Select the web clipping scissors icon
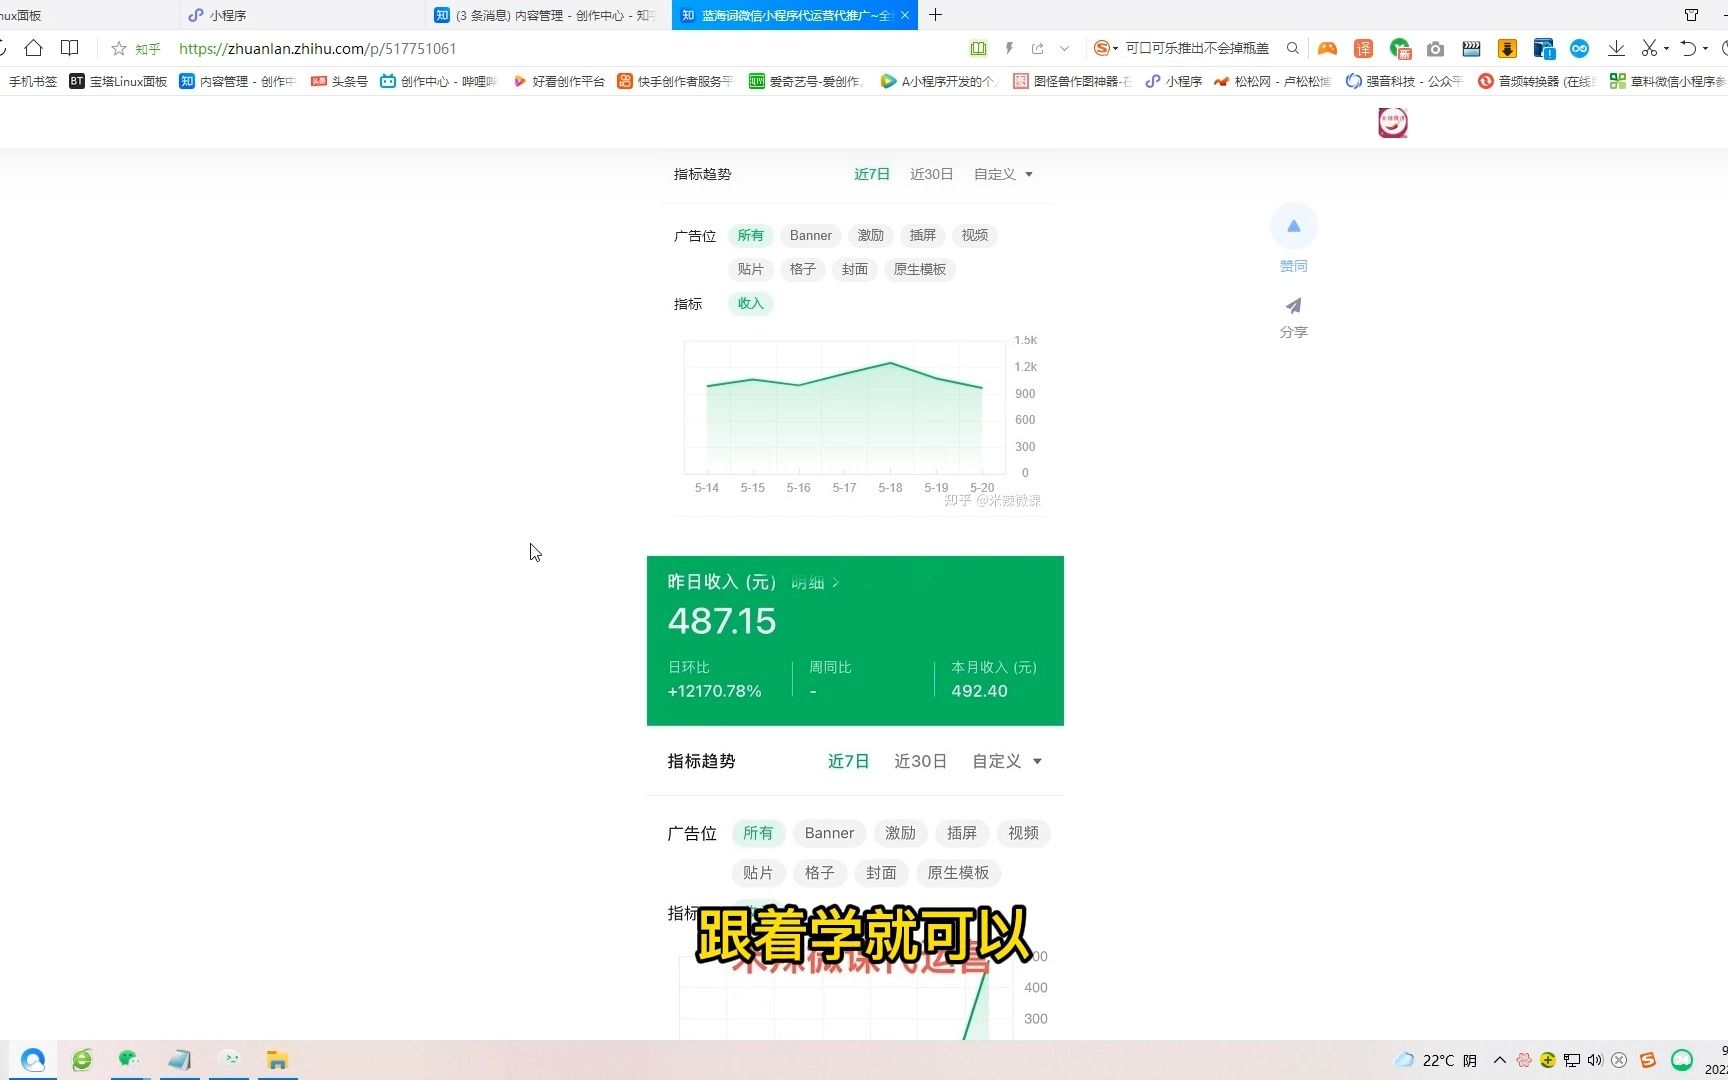Screen dimensions: 1728x1080 tap(1648, 48)
